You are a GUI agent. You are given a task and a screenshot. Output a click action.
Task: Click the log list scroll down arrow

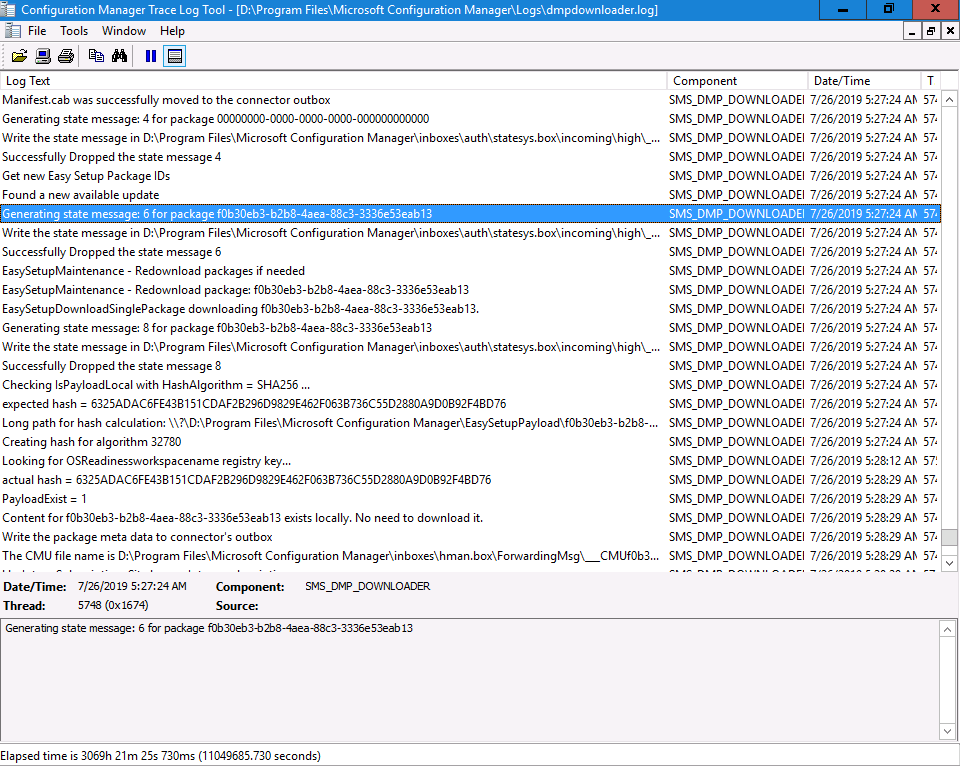[949, 563]
